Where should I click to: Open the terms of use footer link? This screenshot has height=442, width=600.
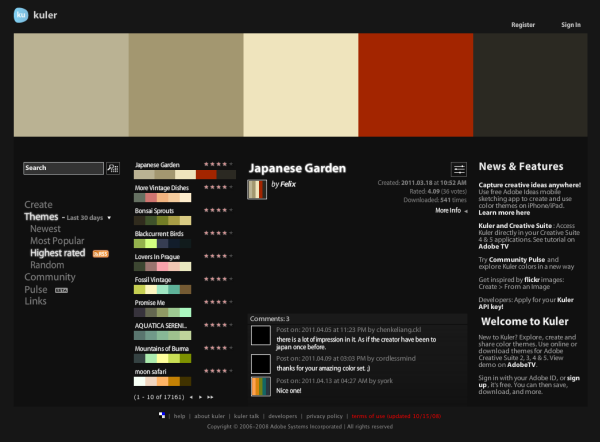[396, 416]
